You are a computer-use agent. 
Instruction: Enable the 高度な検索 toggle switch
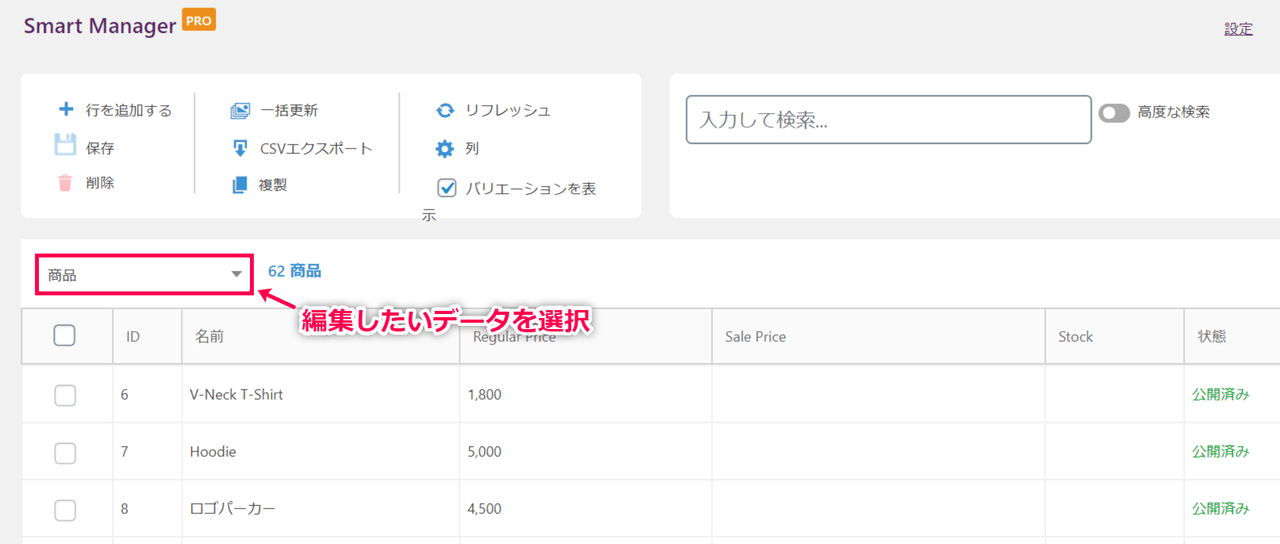coord(1114,113)
